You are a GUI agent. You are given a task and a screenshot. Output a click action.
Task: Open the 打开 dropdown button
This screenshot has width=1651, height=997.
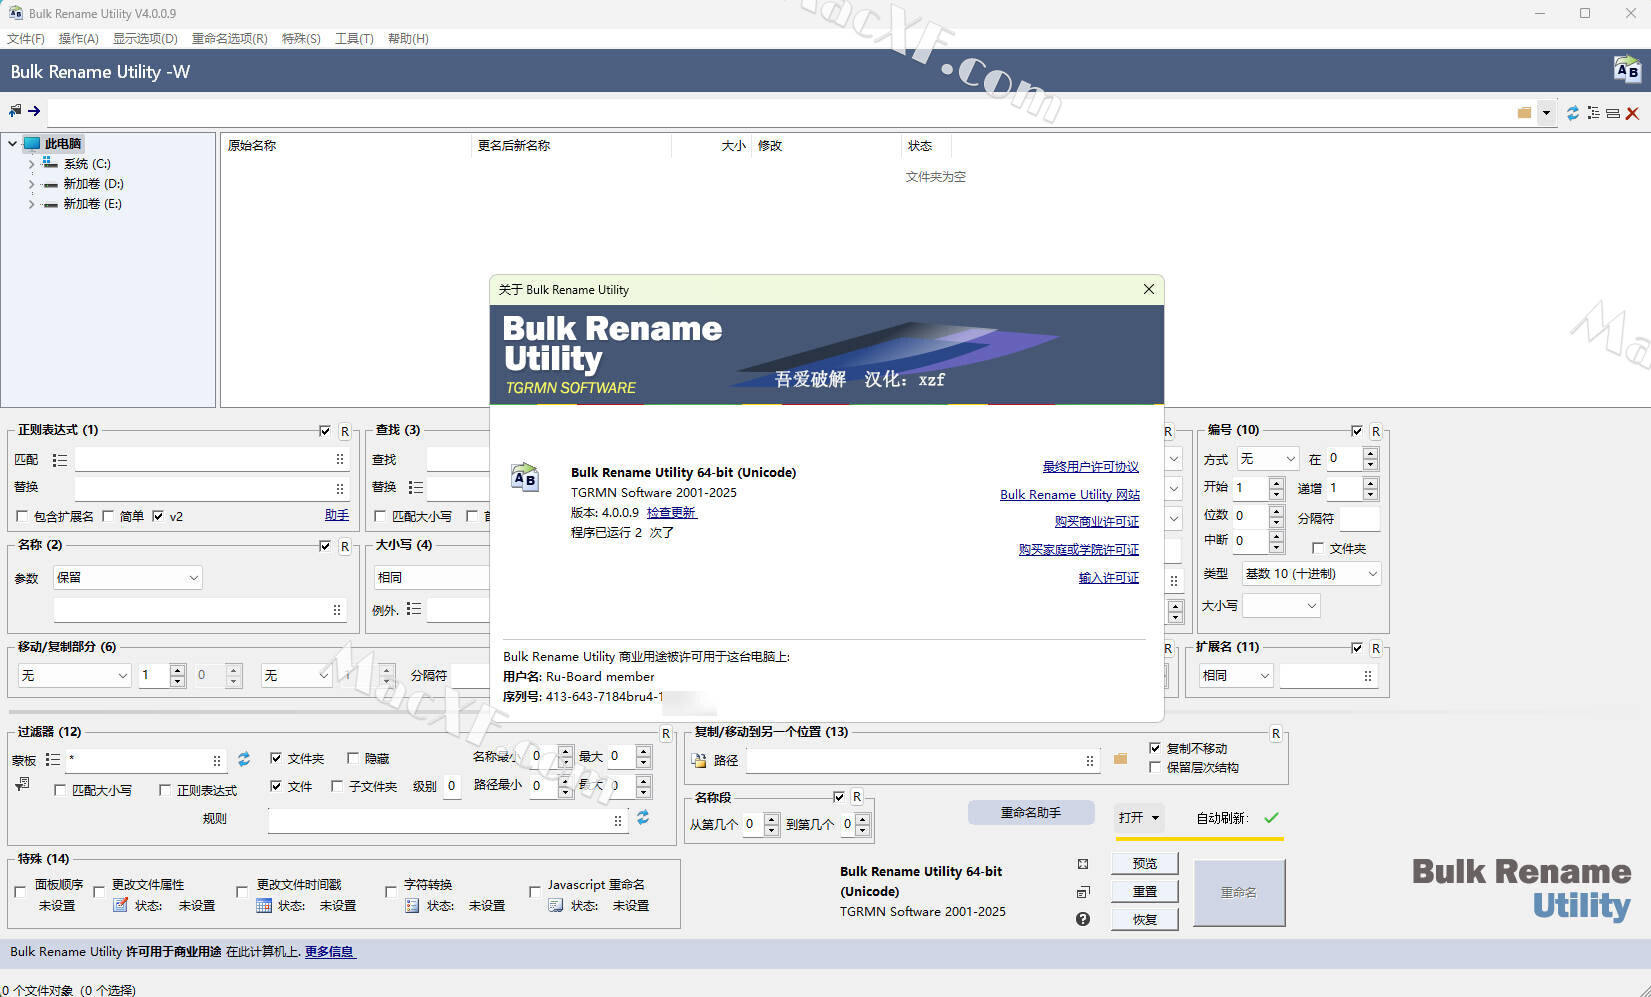(x=1139, y=818)
